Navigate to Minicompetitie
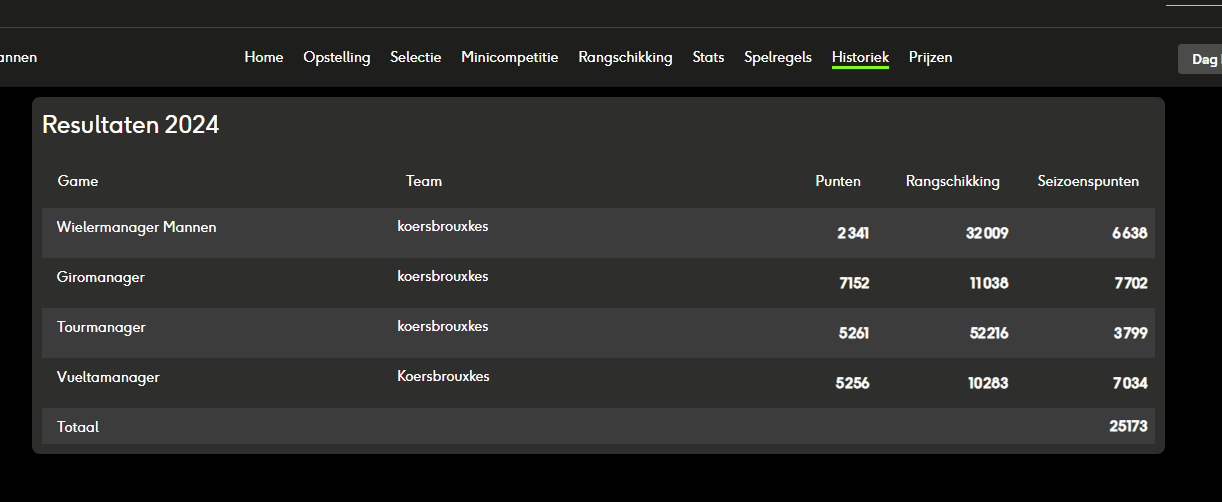1222x502 pixels. pos(510,57)
